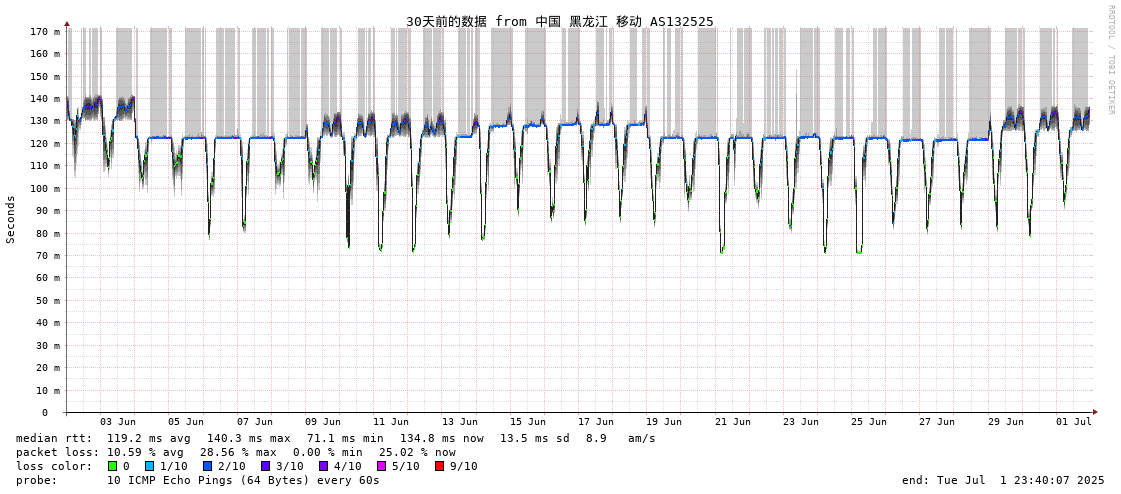This screenshot has height=494, width=1121.
Task: Click the "loss color:" legend label
Action: coord(54,466)
